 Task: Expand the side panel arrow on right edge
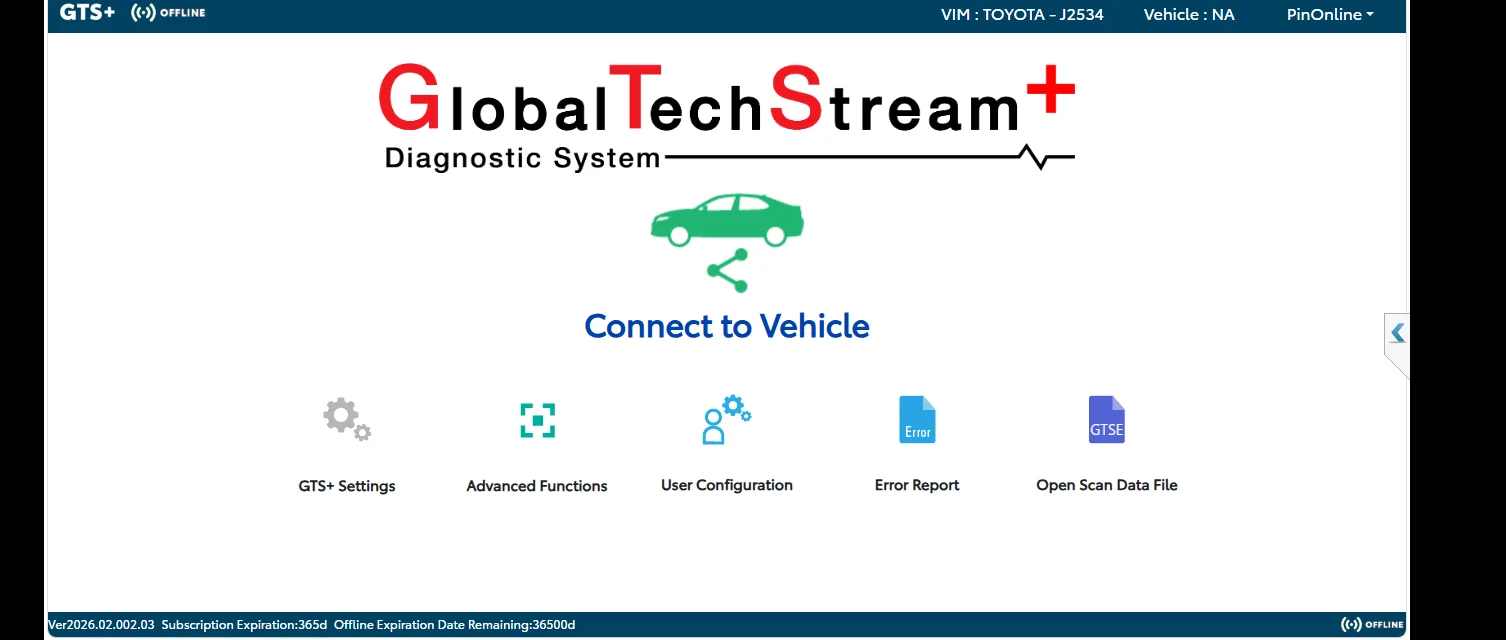(x=1397, y=333)
